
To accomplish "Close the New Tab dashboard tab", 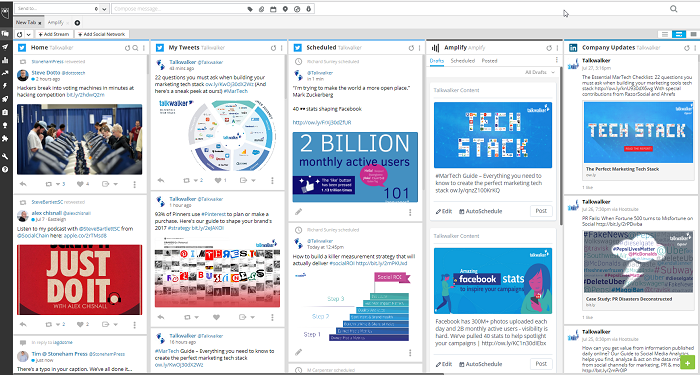I will click(x=40, y=23).
